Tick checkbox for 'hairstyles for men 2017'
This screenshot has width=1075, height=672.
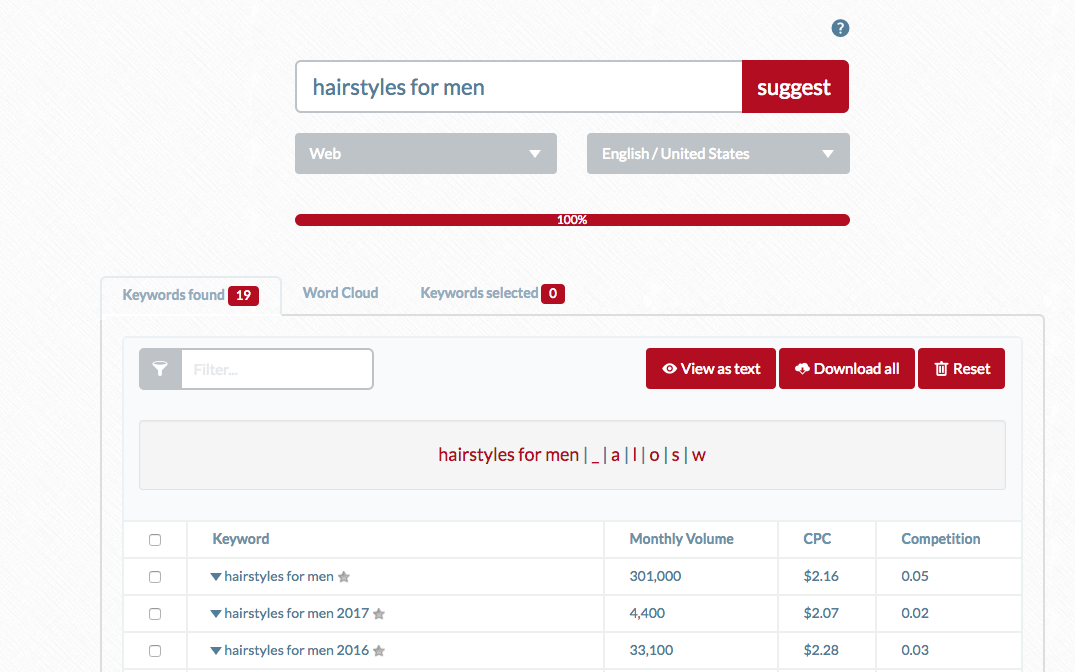click(155, 614)
